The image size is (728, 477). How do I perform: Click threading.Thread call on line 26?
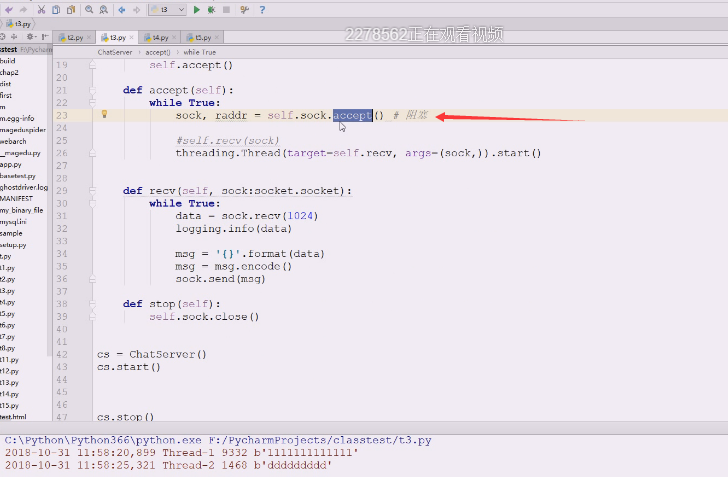pyautogui.click(x=228, y=153)
